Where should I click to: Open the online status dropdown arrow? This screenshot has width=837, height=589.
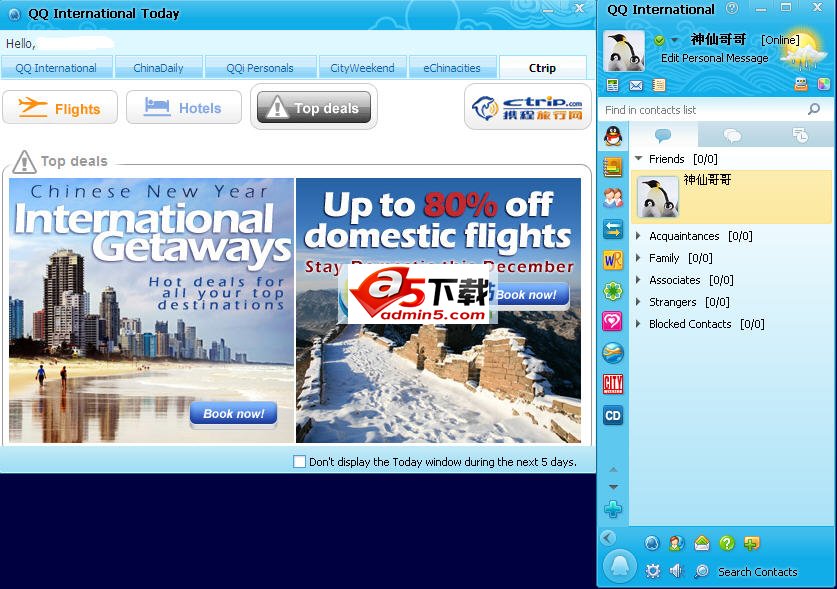pyautogui.click(x=675, y=40)
